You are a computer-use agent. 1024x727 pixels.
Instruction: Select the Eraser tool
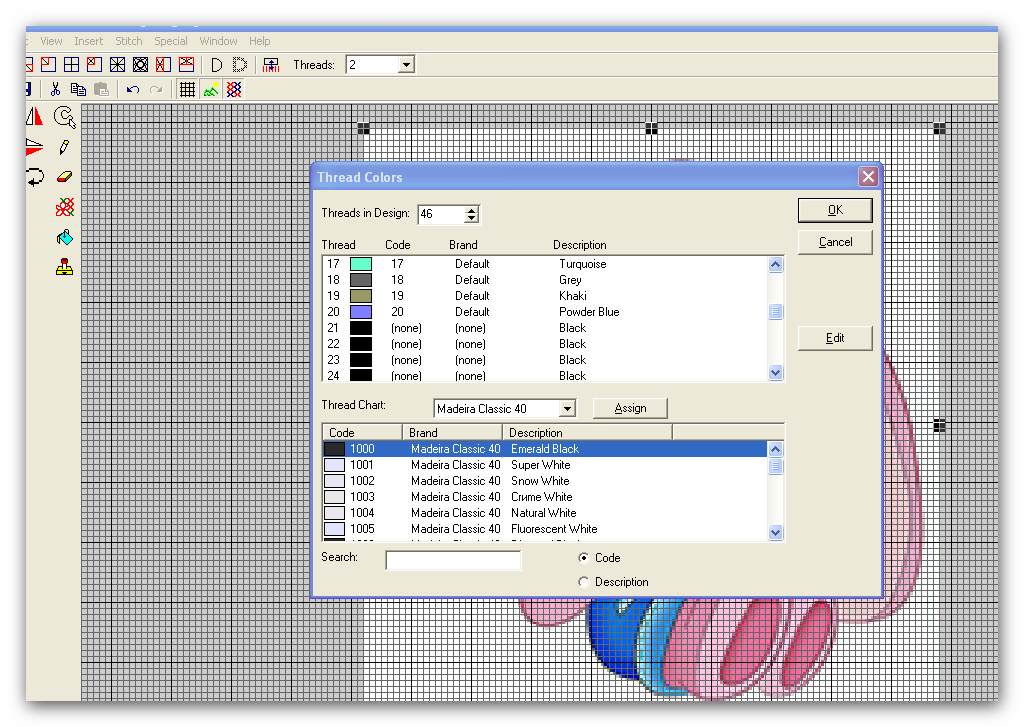click(65, 177)
